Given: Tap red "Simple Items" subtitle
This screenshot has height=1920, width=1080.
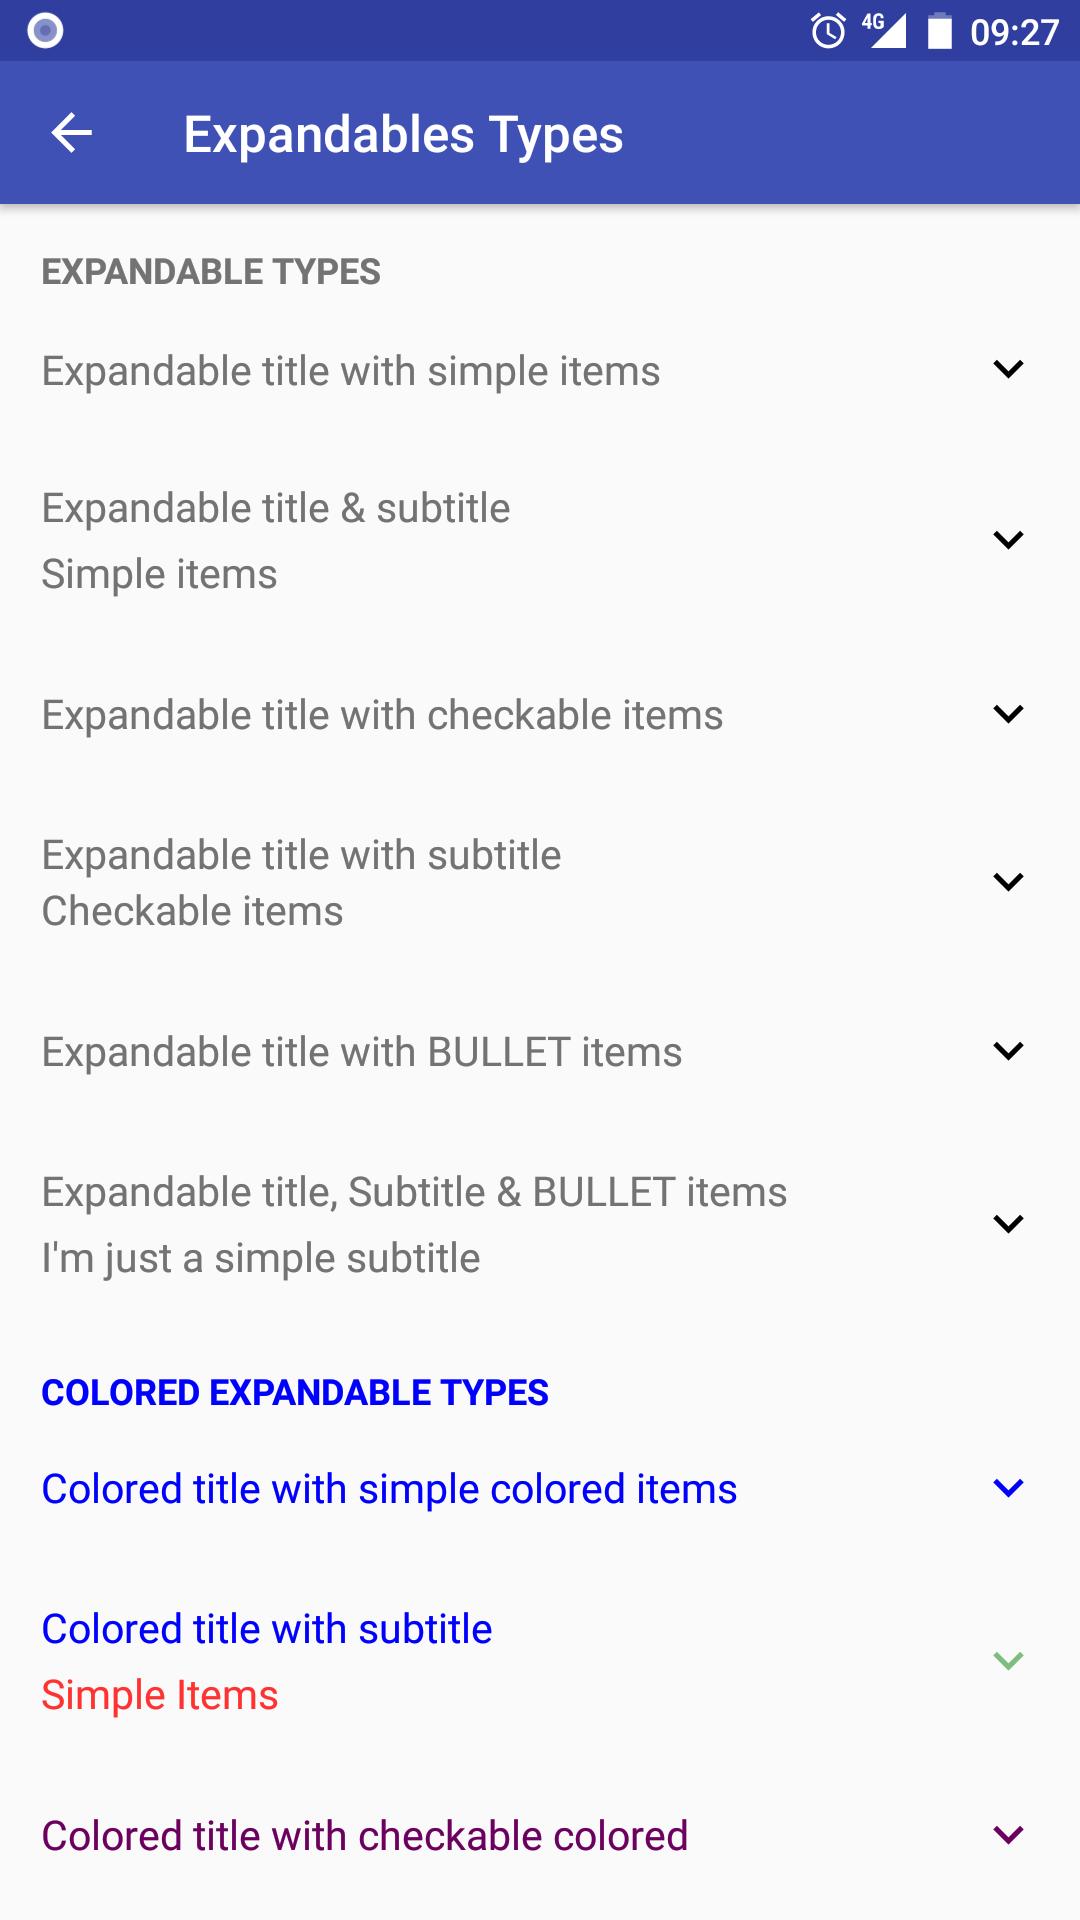Looking at the screenshot, I should [x=160, y=1695].
